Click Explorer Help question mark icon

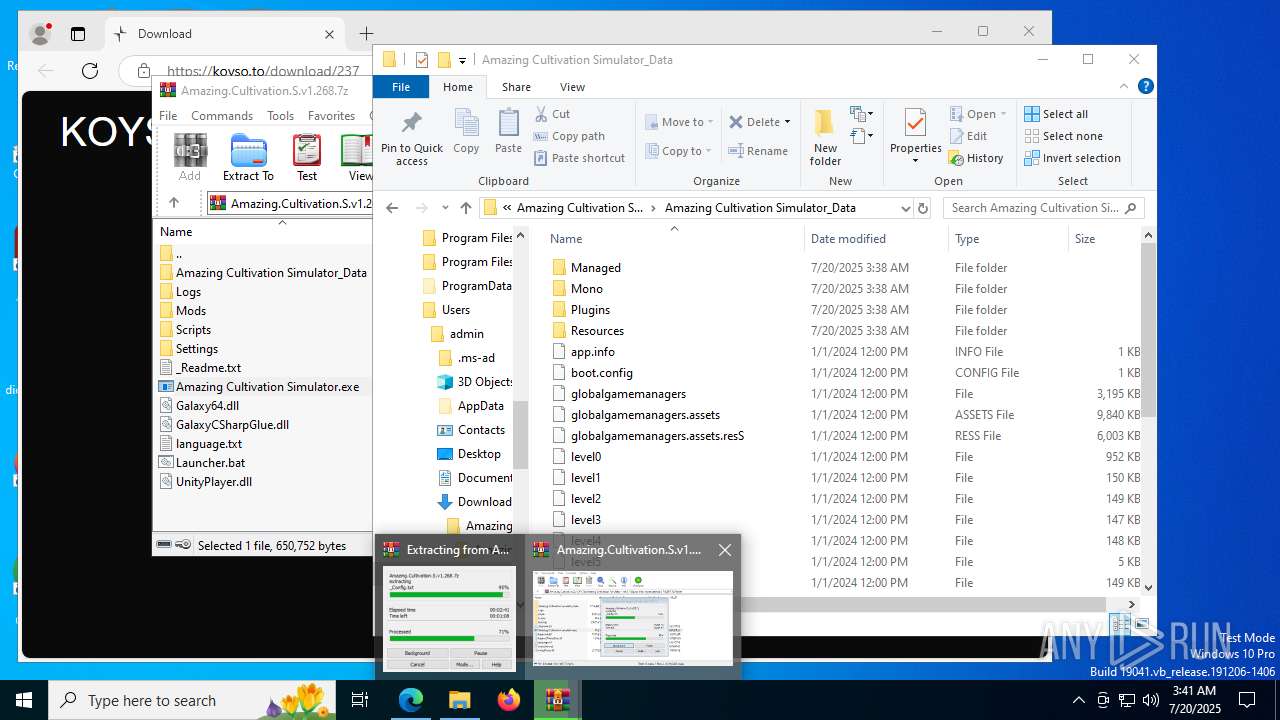pos(1146,87)
